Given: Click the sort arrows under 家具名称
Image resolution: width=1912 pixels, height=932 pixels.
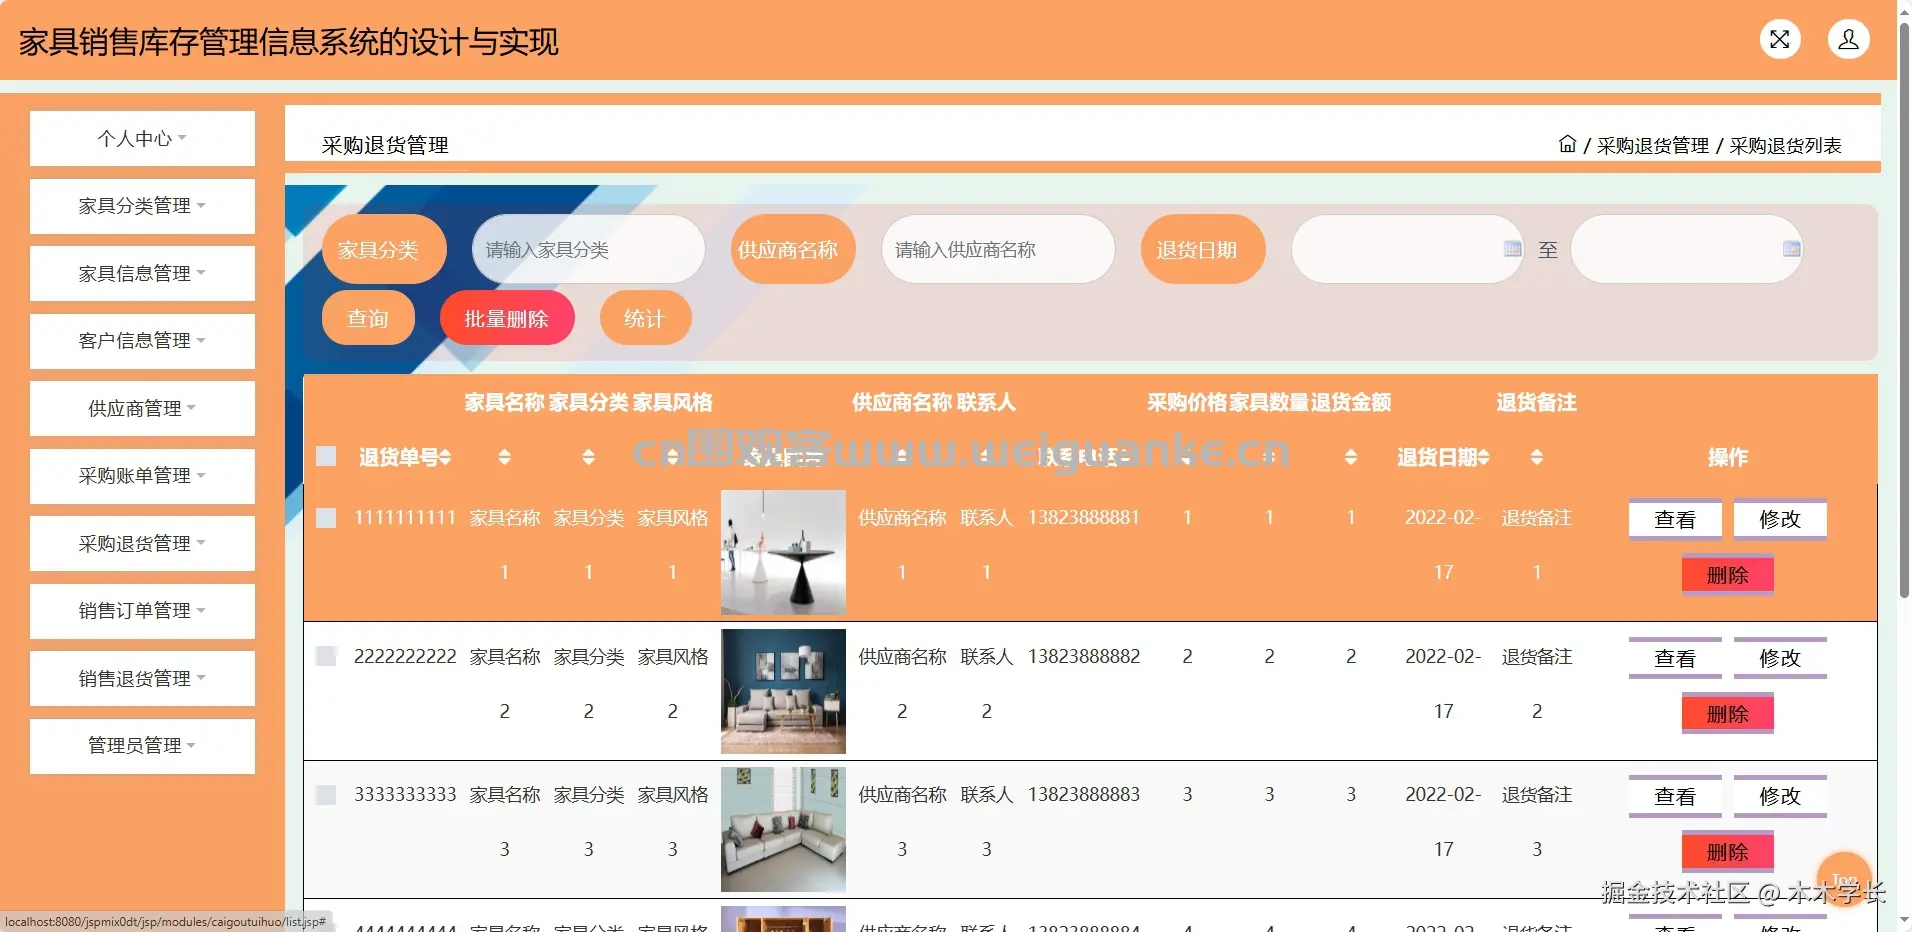Looking at the screenshot, I should pyautogui.click(x=505, y=457).
